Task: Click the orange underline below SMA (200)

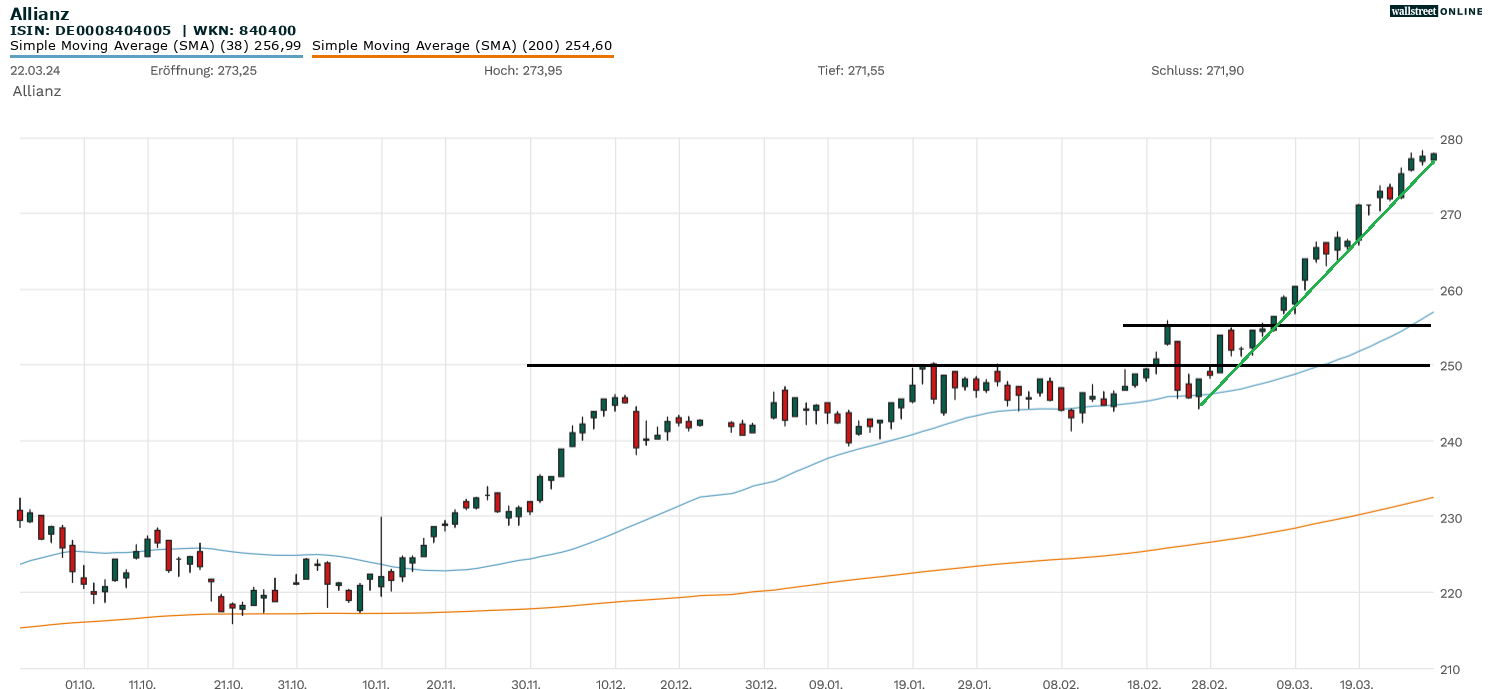Action: (462, 56)
